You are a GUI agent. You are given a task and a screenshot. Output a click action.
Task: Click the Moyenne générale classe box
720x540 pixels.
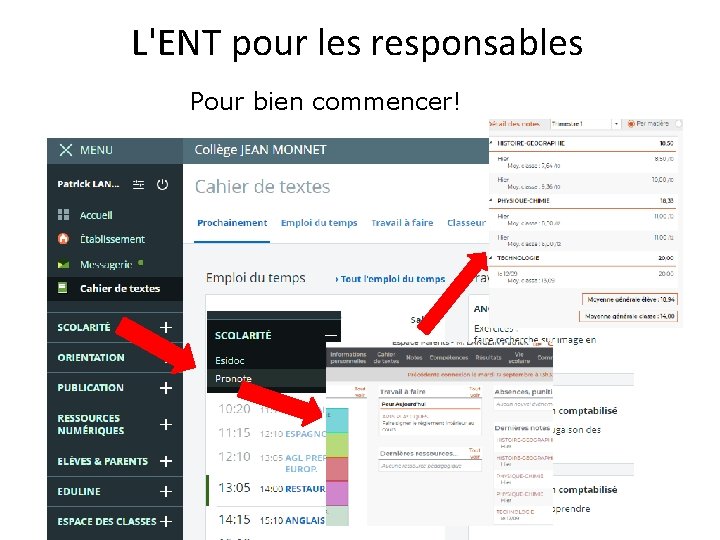coord(629,316)
